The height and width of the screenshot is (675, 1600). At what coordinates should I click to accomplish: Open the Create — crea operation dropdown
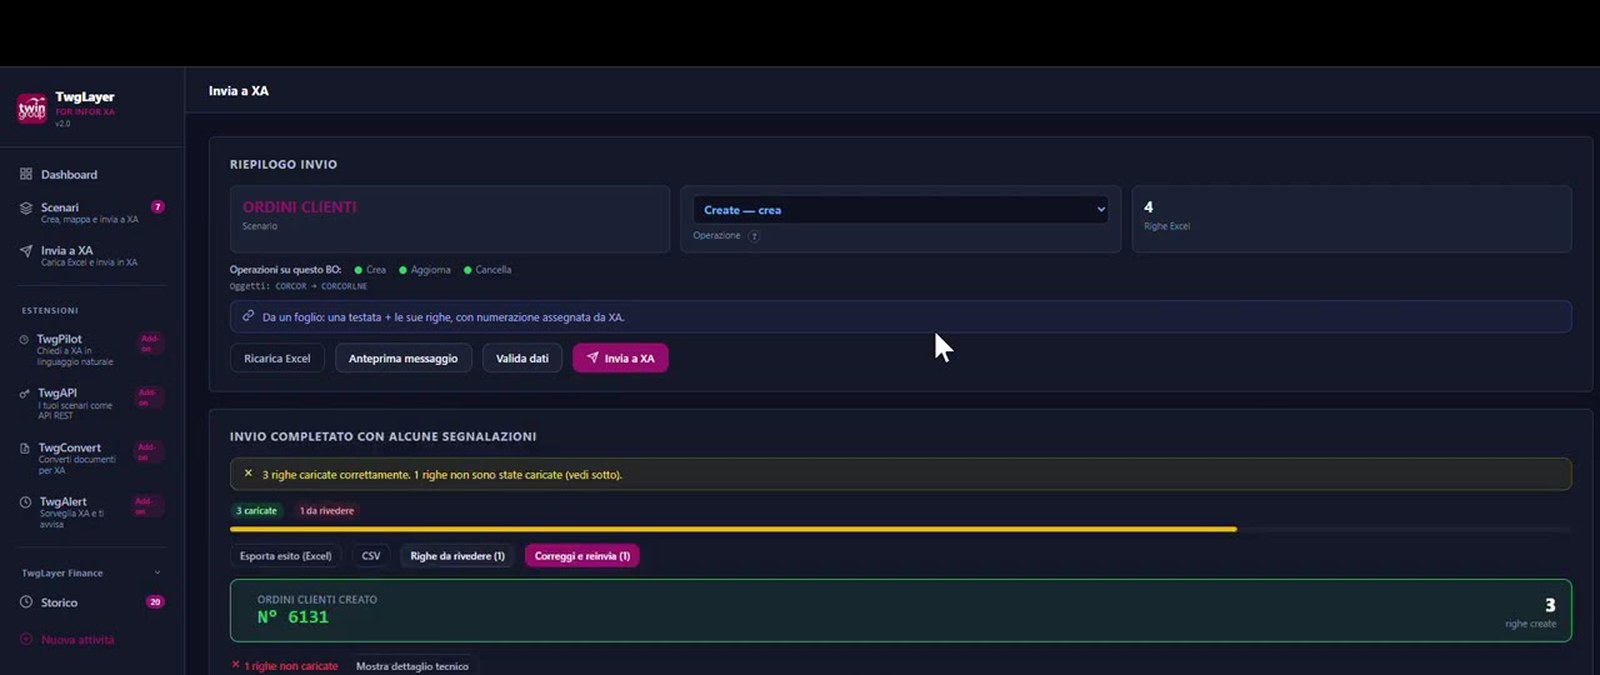[x=900, y=209]
